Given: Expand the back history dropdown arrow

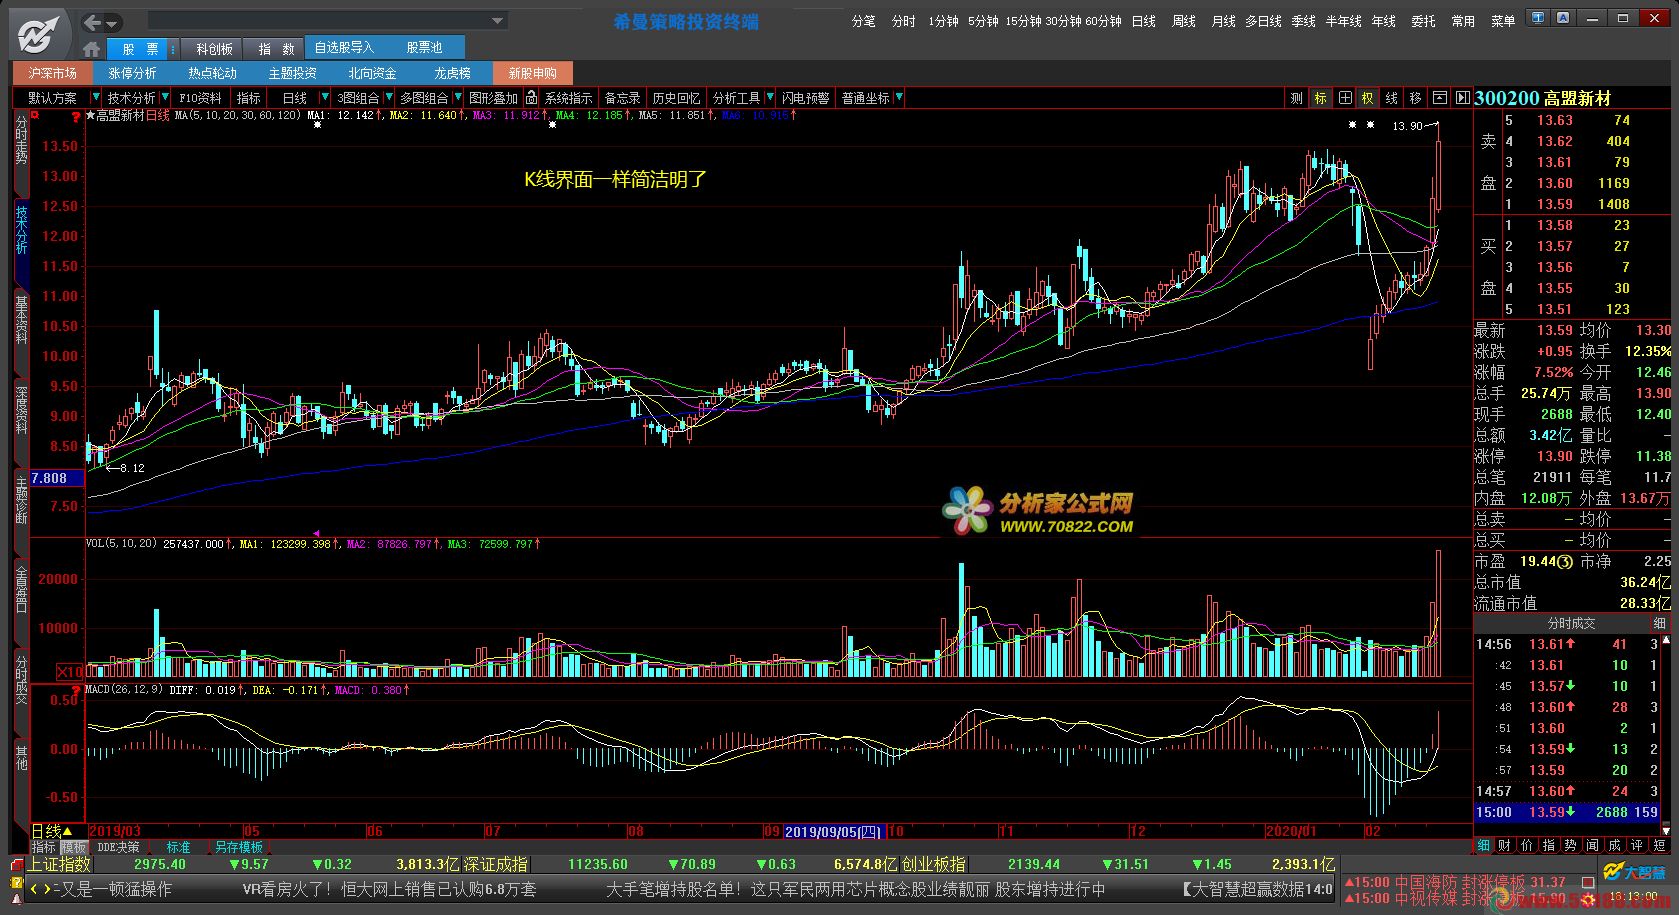Looking at the screenshot, I should point(112,22).
